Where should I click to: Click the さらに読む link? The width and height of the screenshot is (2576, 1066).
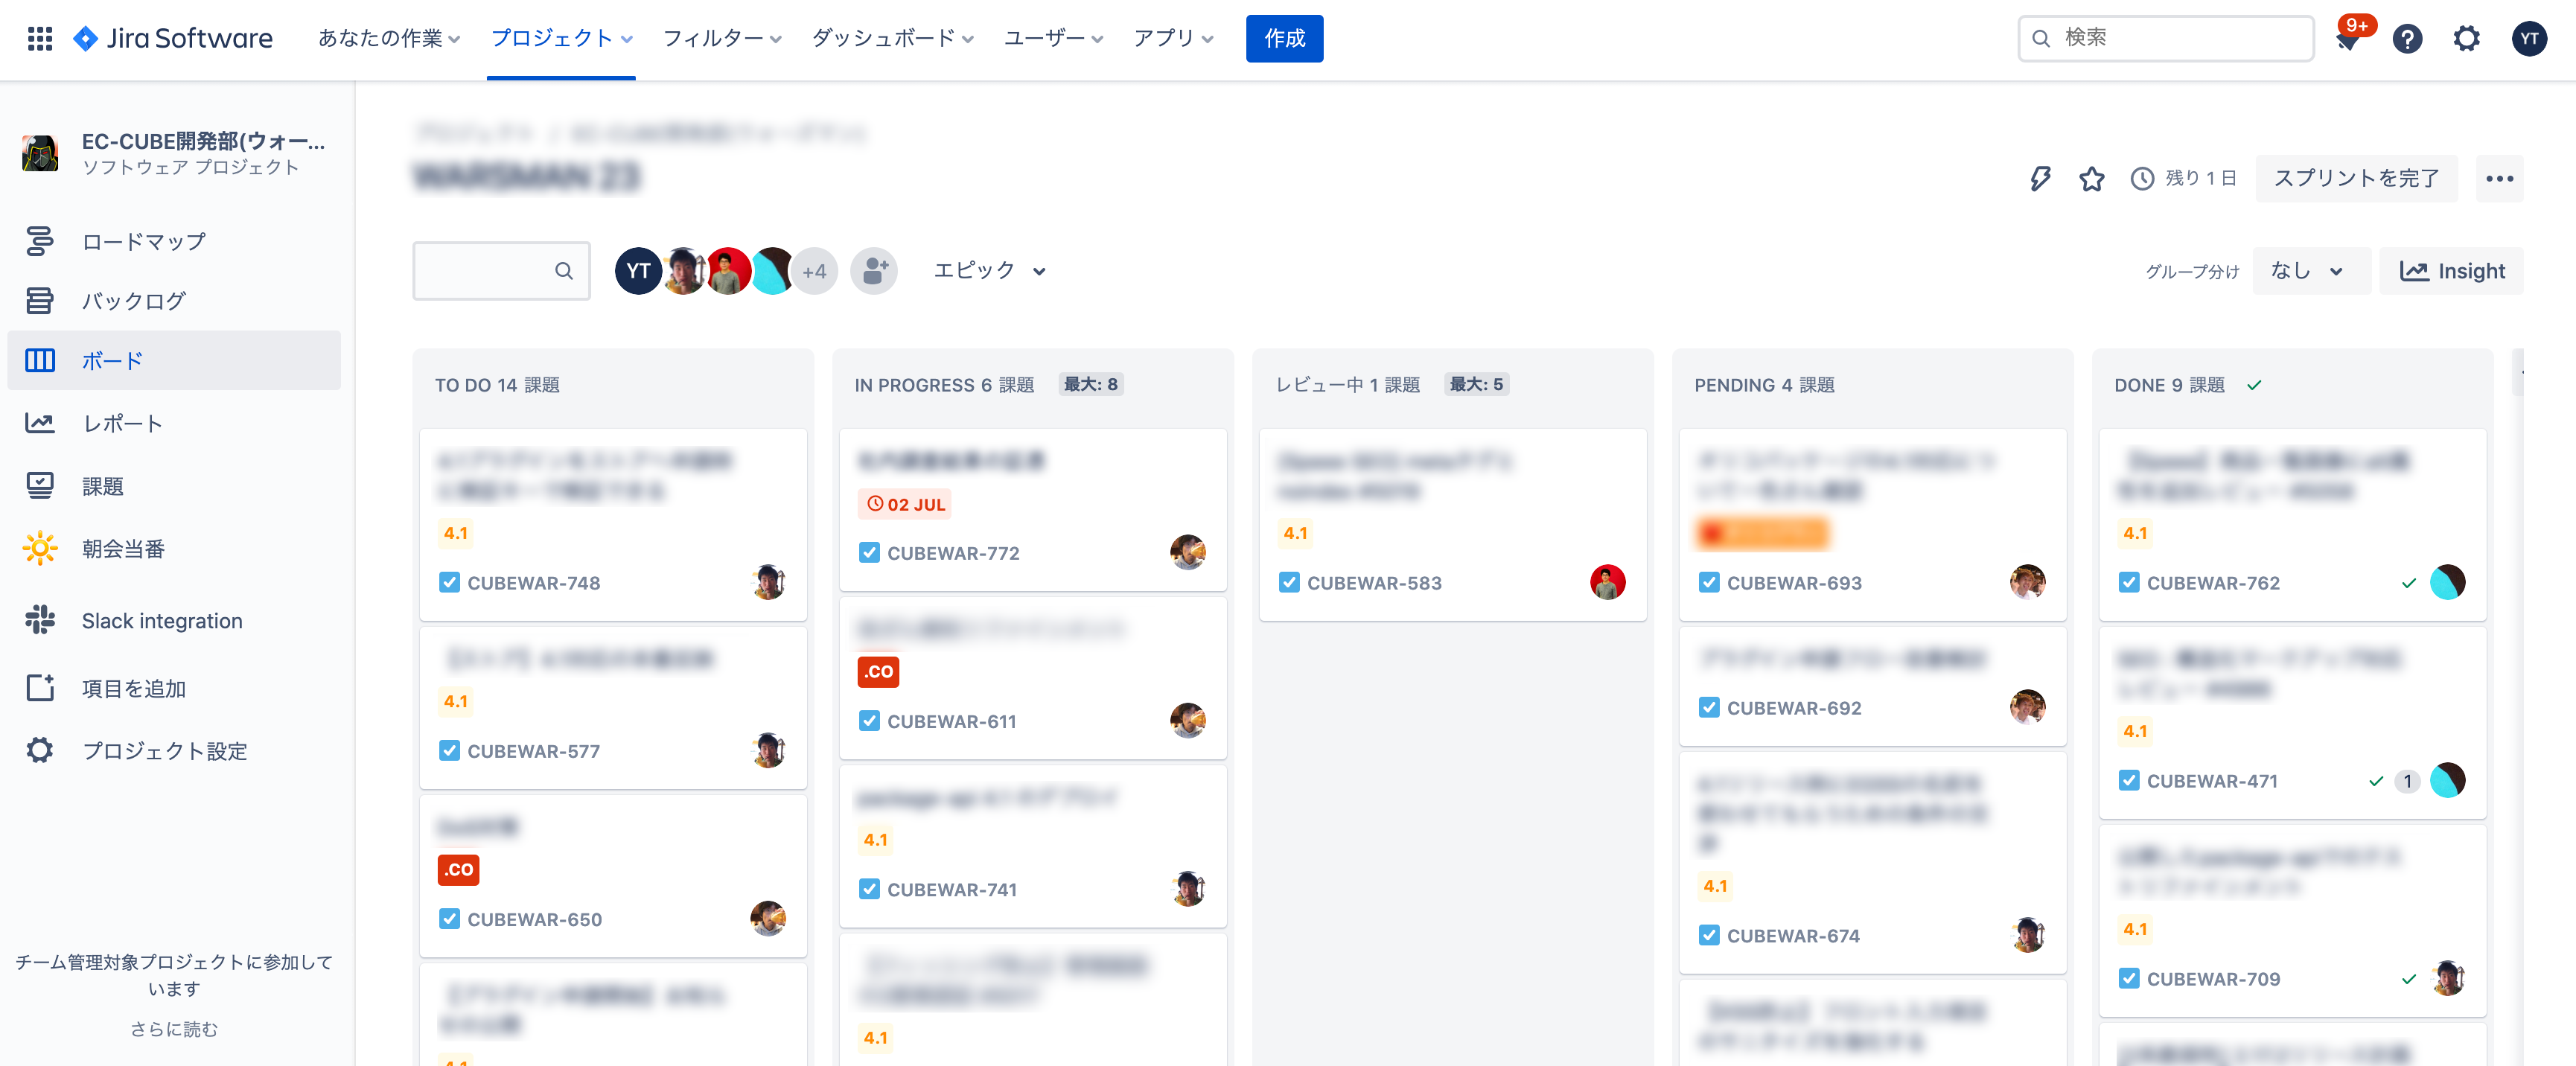(x=173, y=1029)
